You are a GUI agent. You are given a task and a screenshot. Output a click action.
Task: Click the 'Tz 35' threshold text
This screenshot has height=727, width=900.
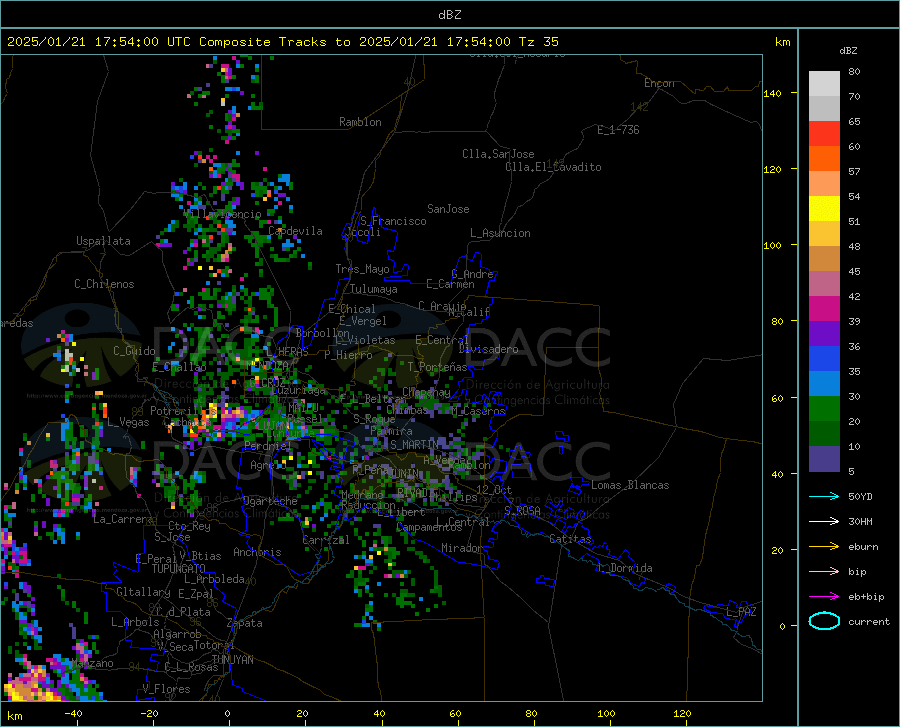(x=538, y=42)
